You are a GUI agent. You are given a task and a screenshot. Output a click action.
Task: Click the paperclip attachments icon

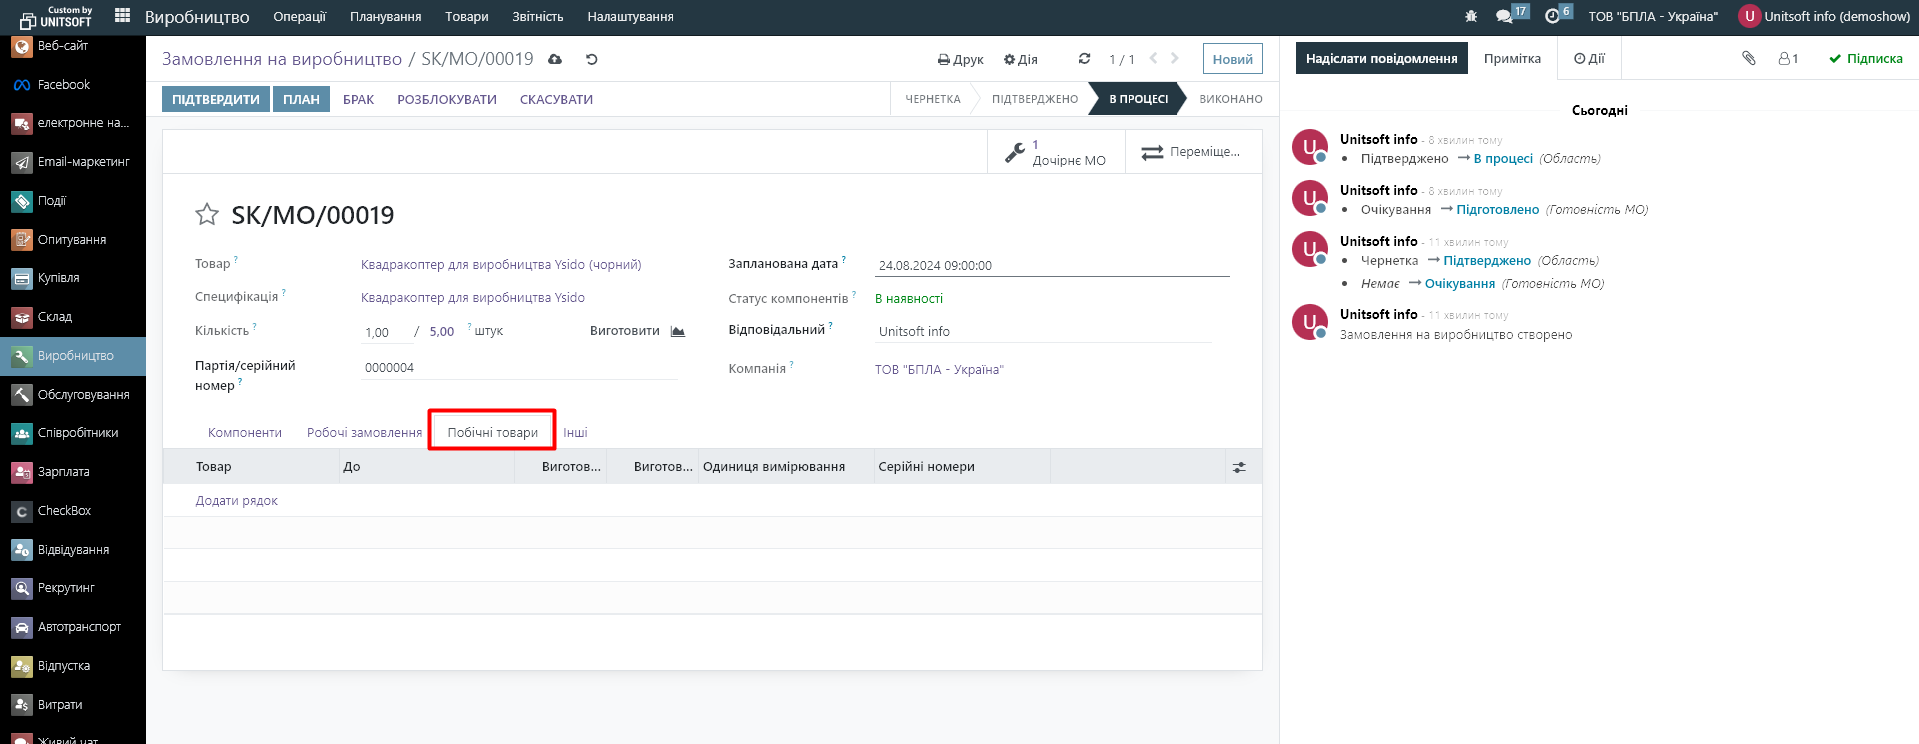point(1749,58)
